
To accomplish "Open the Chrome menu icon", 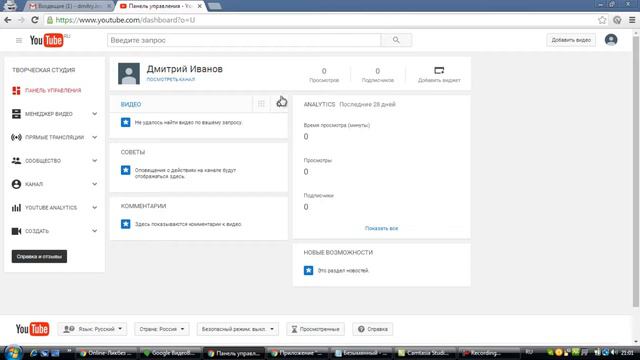I will (x=632, y=20).
